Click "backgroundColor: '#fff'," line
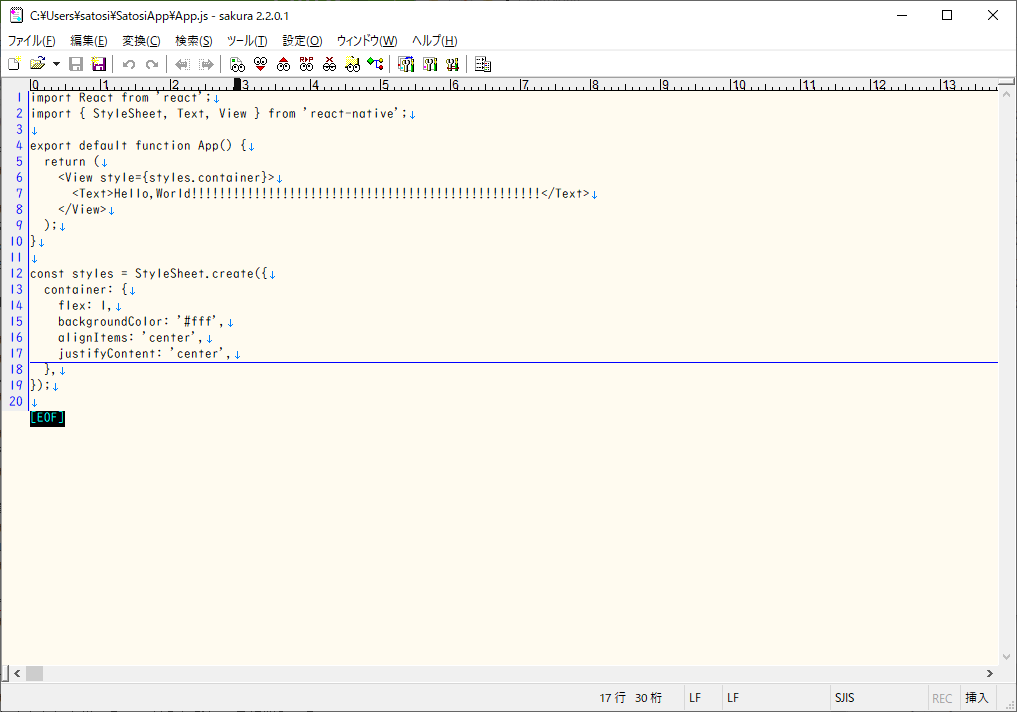This screenshot has height=712, width=1017. click(141, 321)
